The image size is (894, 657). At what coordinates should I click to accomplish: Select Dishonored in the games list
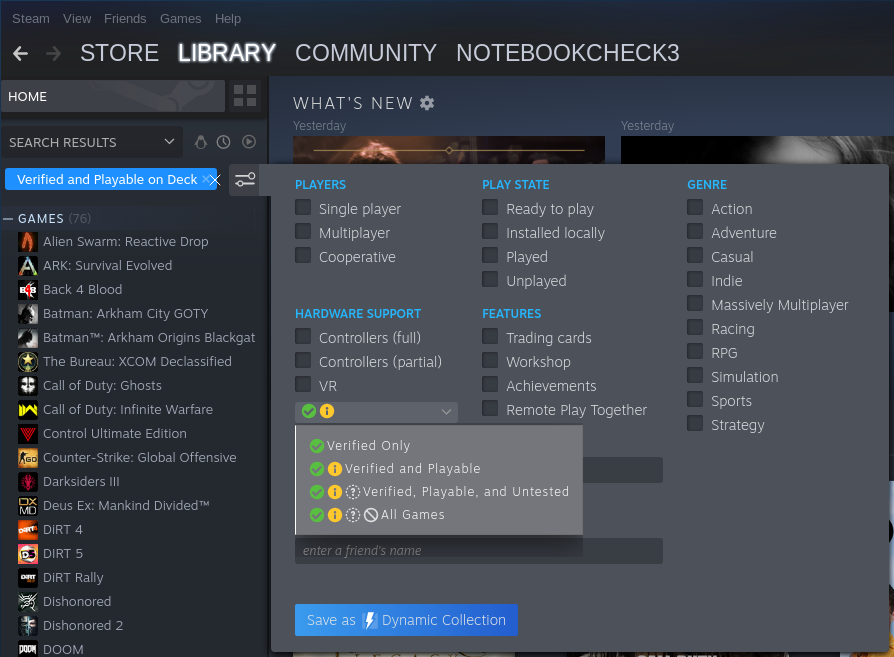77,602
